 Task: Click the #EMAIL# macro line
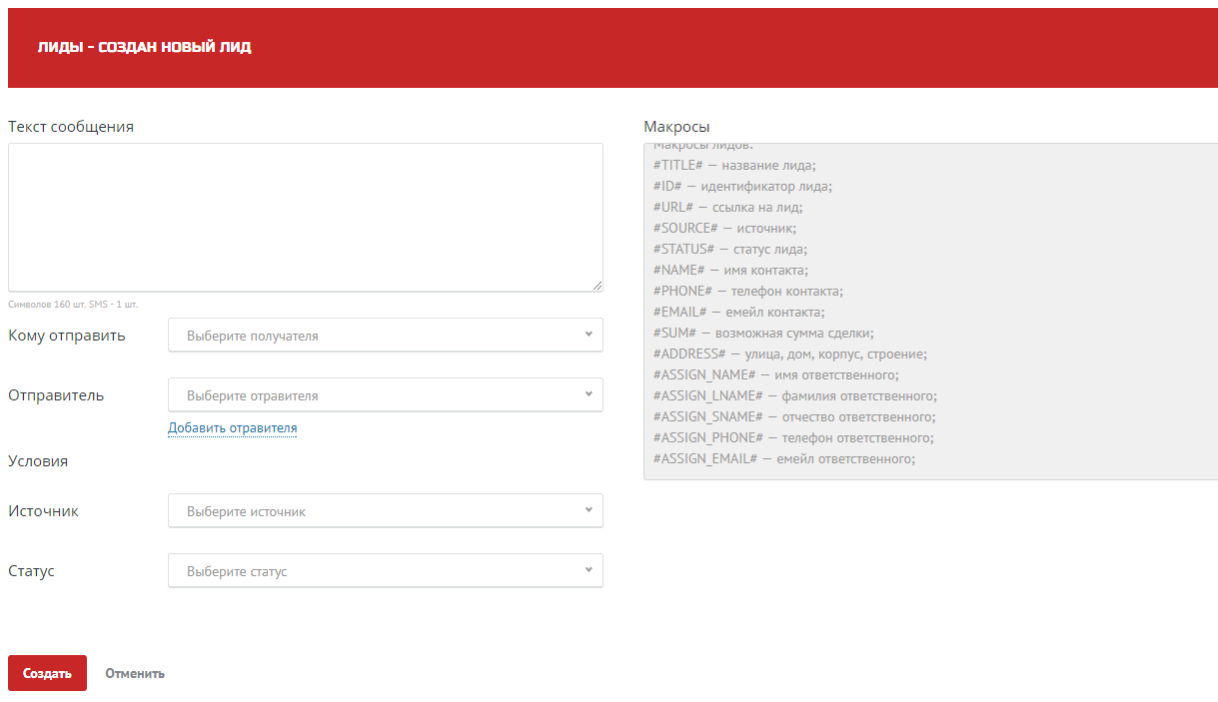[739, 312]
